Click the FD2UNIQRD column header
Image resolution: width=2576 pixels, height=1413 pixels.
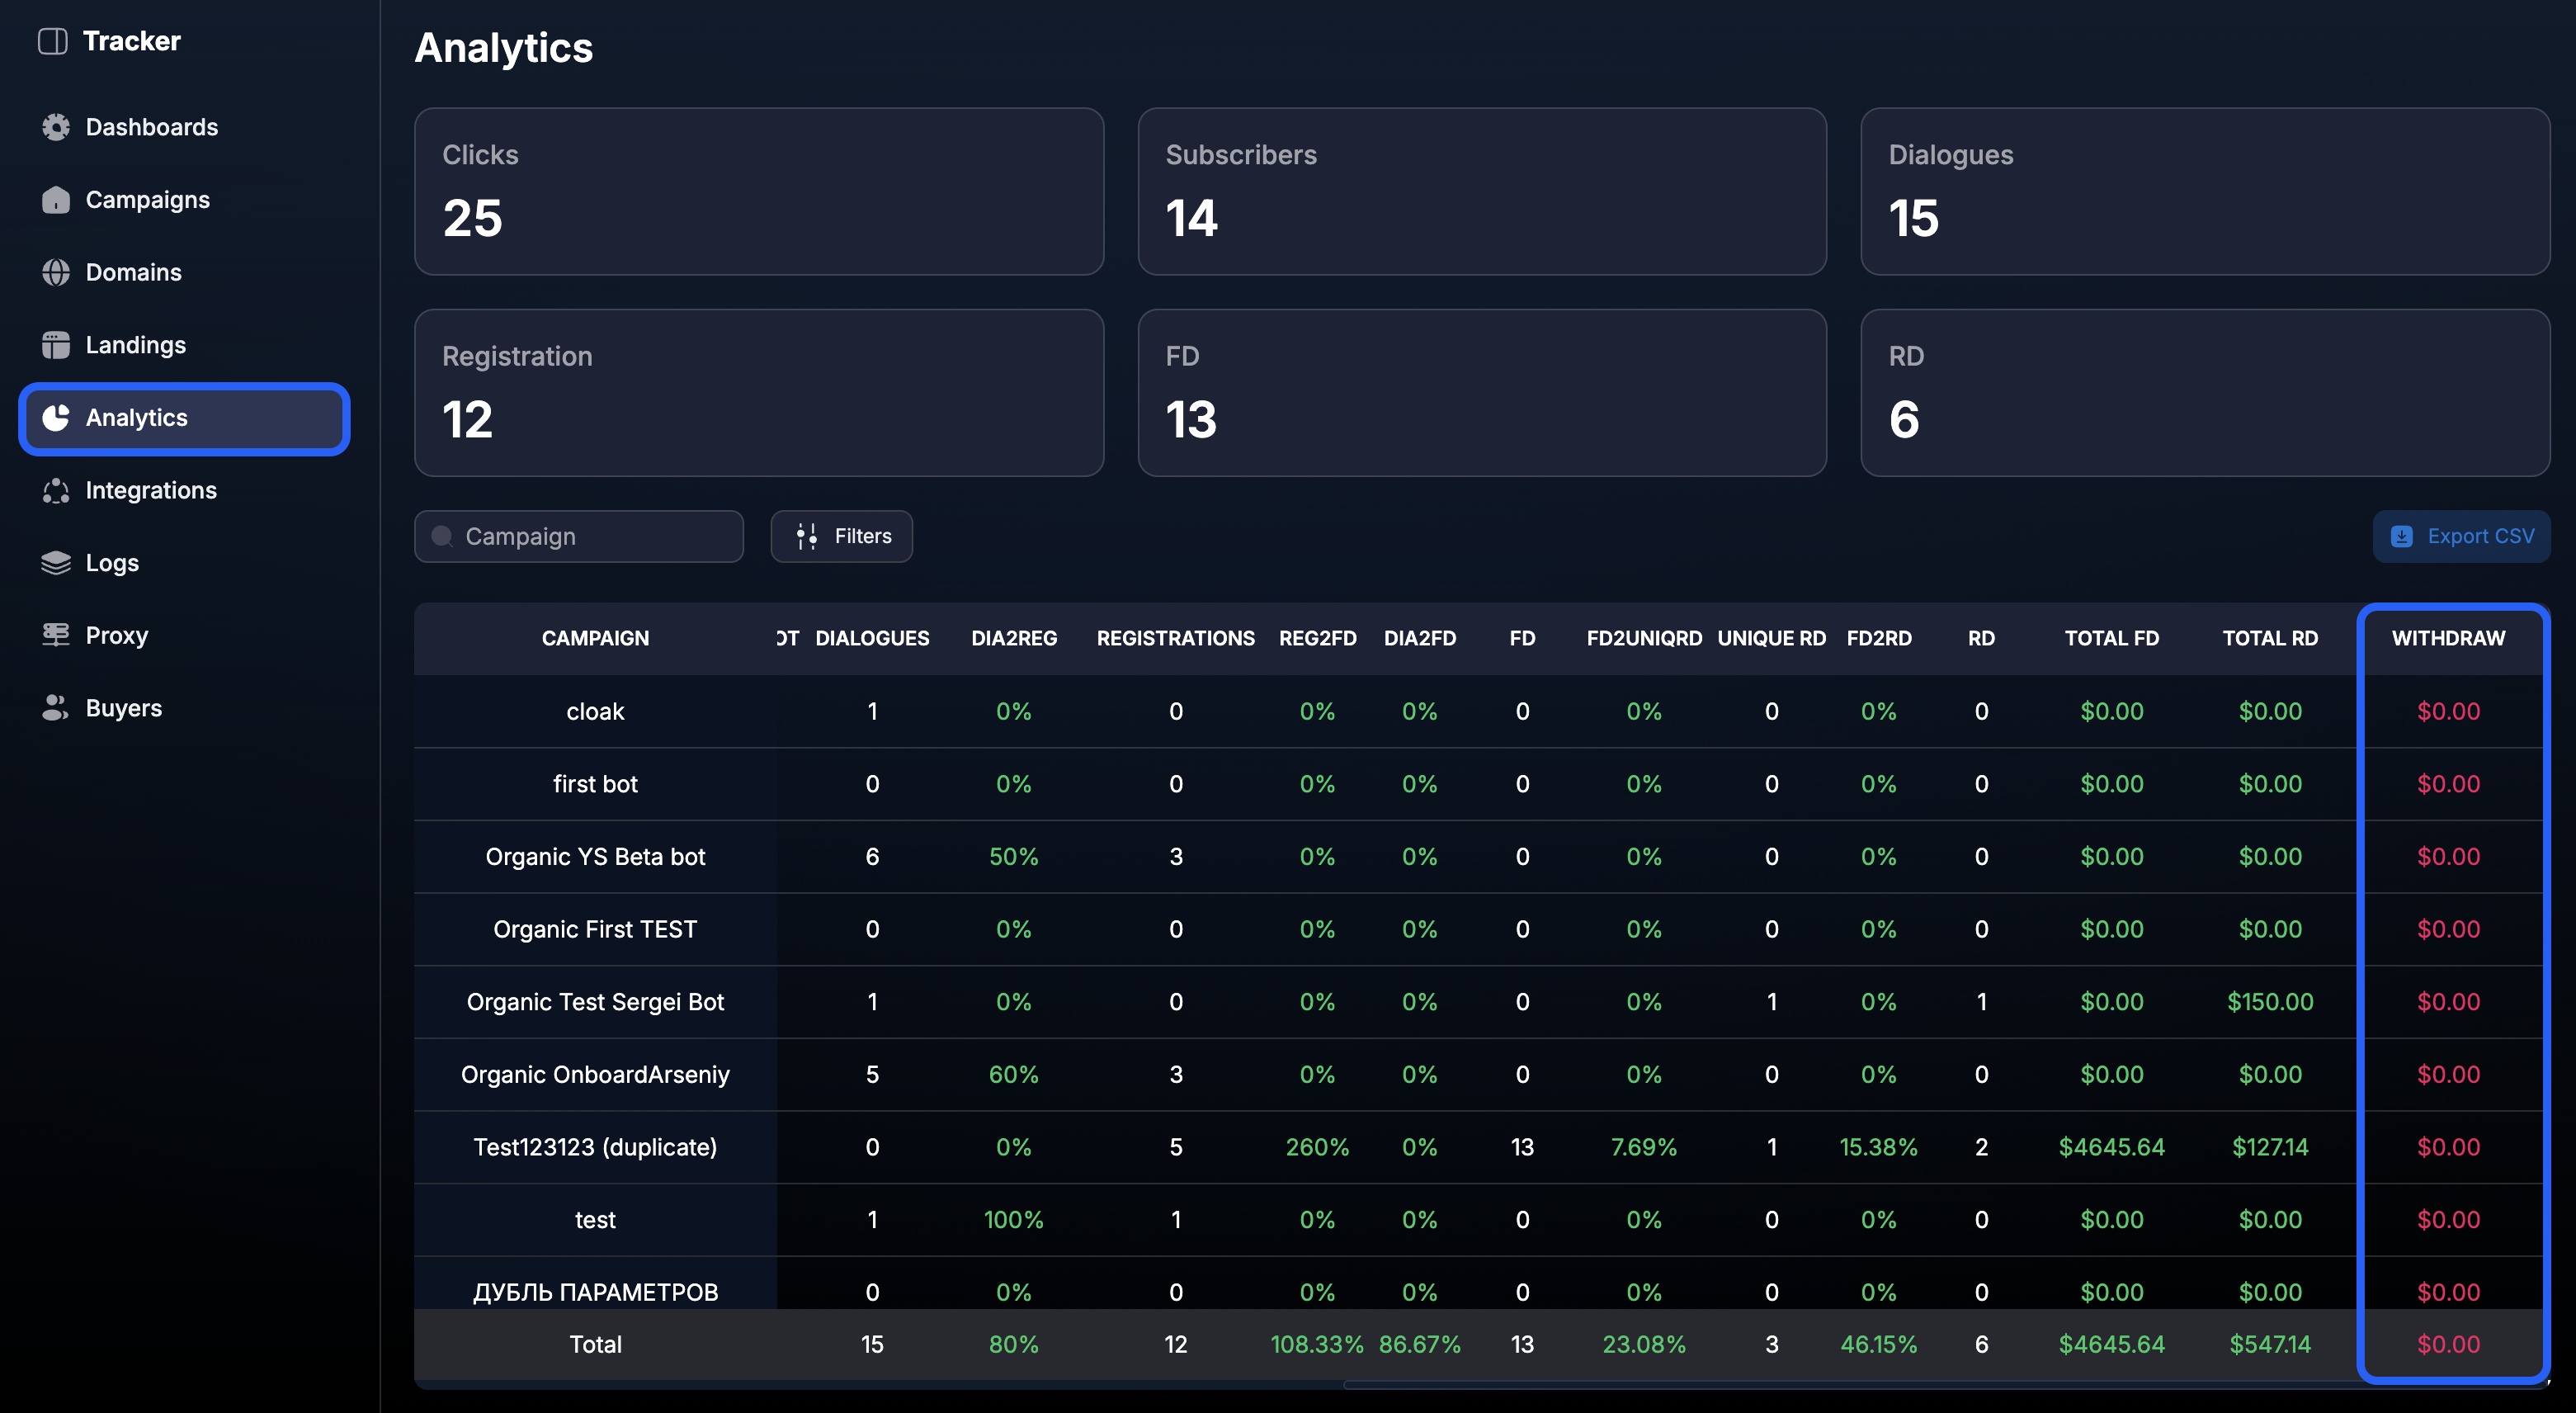tap(1644, 638)
